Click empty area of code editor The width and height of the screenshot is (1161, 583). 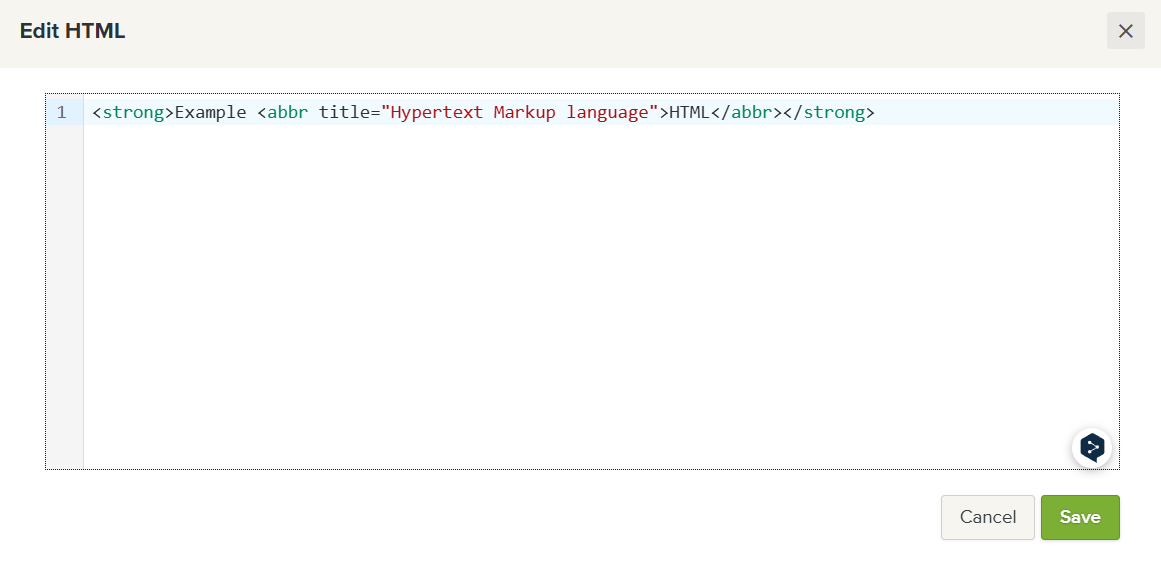click(x=600, y=300)
